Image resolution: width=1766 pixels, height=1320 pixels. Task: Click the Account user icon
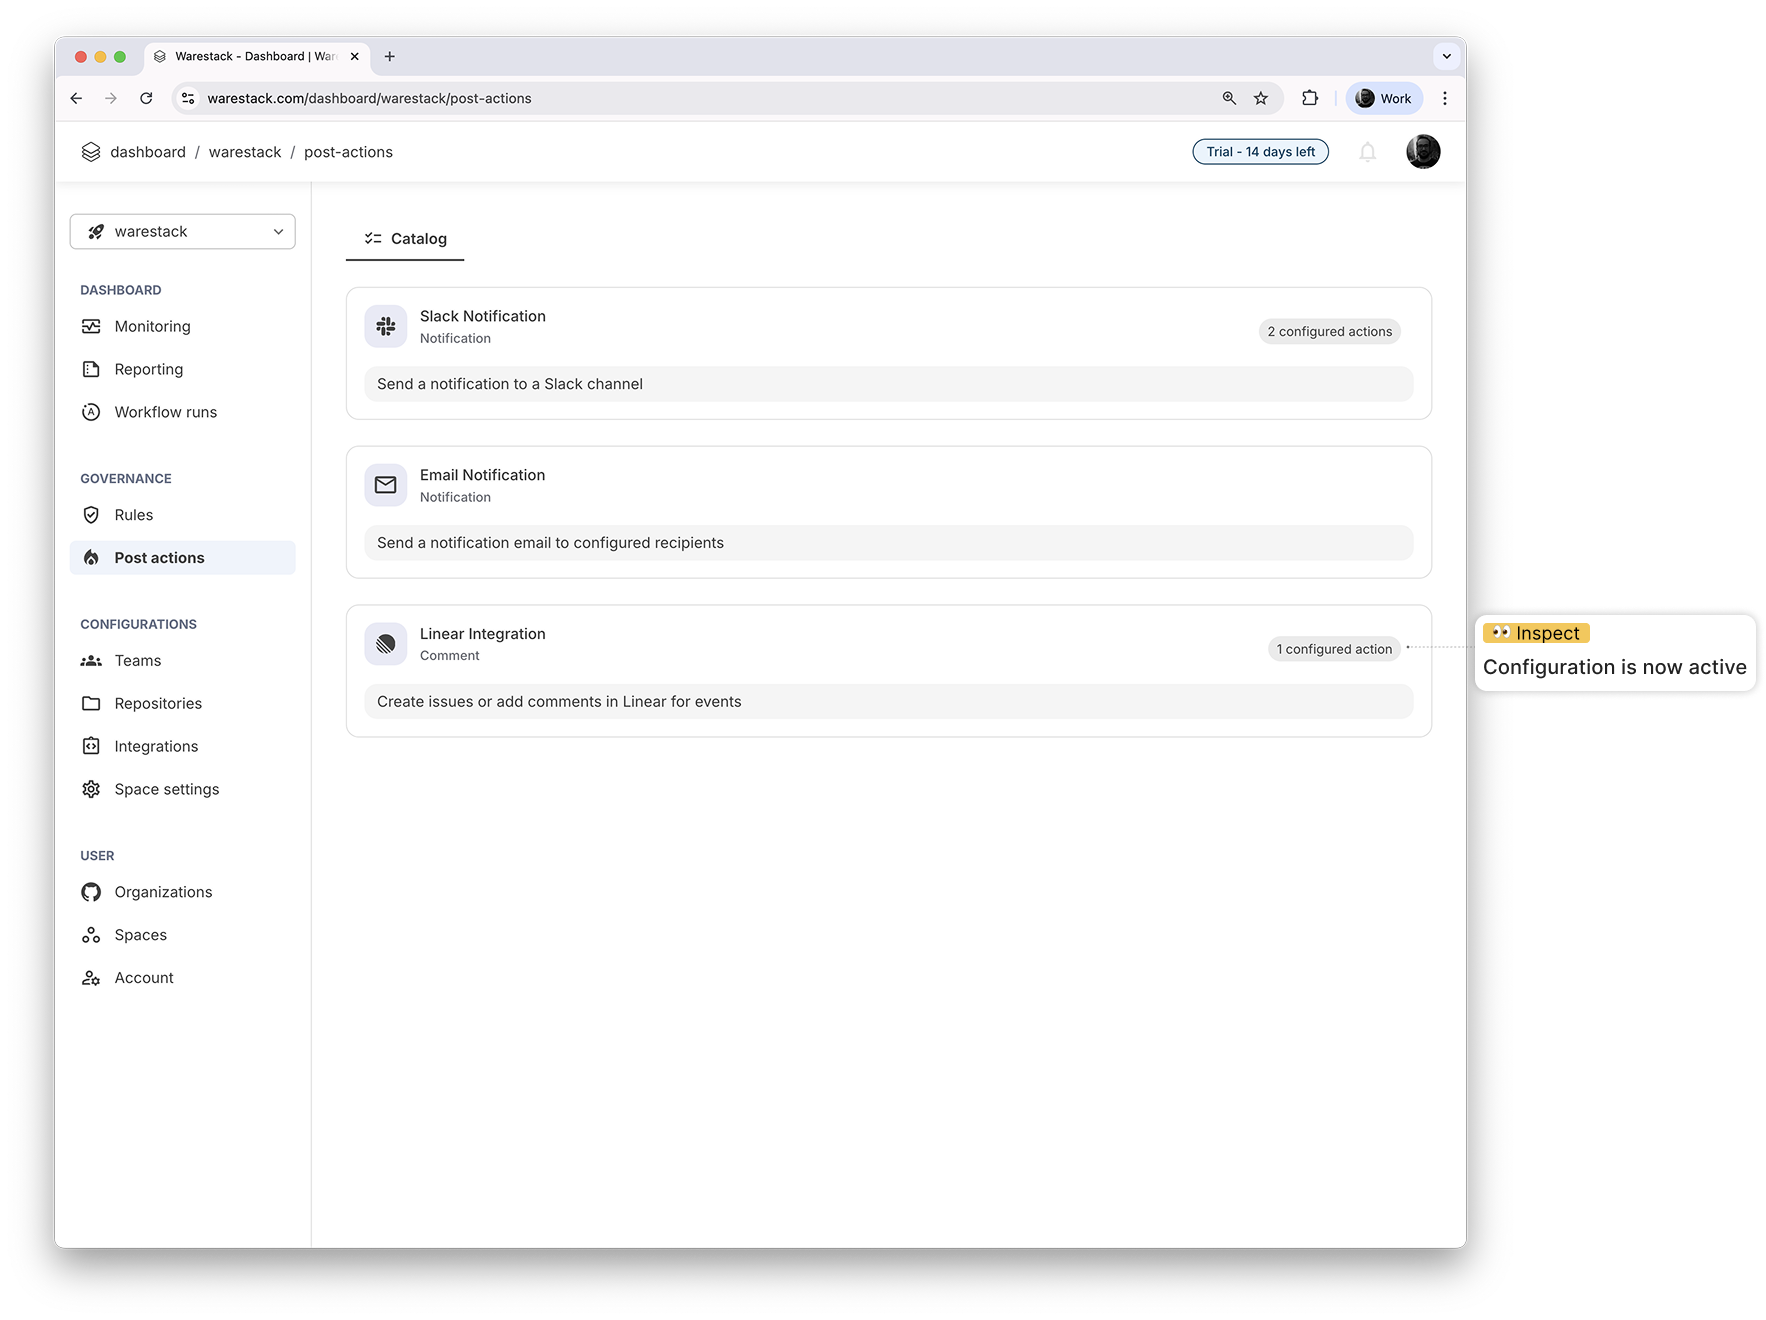pos(91,978)
